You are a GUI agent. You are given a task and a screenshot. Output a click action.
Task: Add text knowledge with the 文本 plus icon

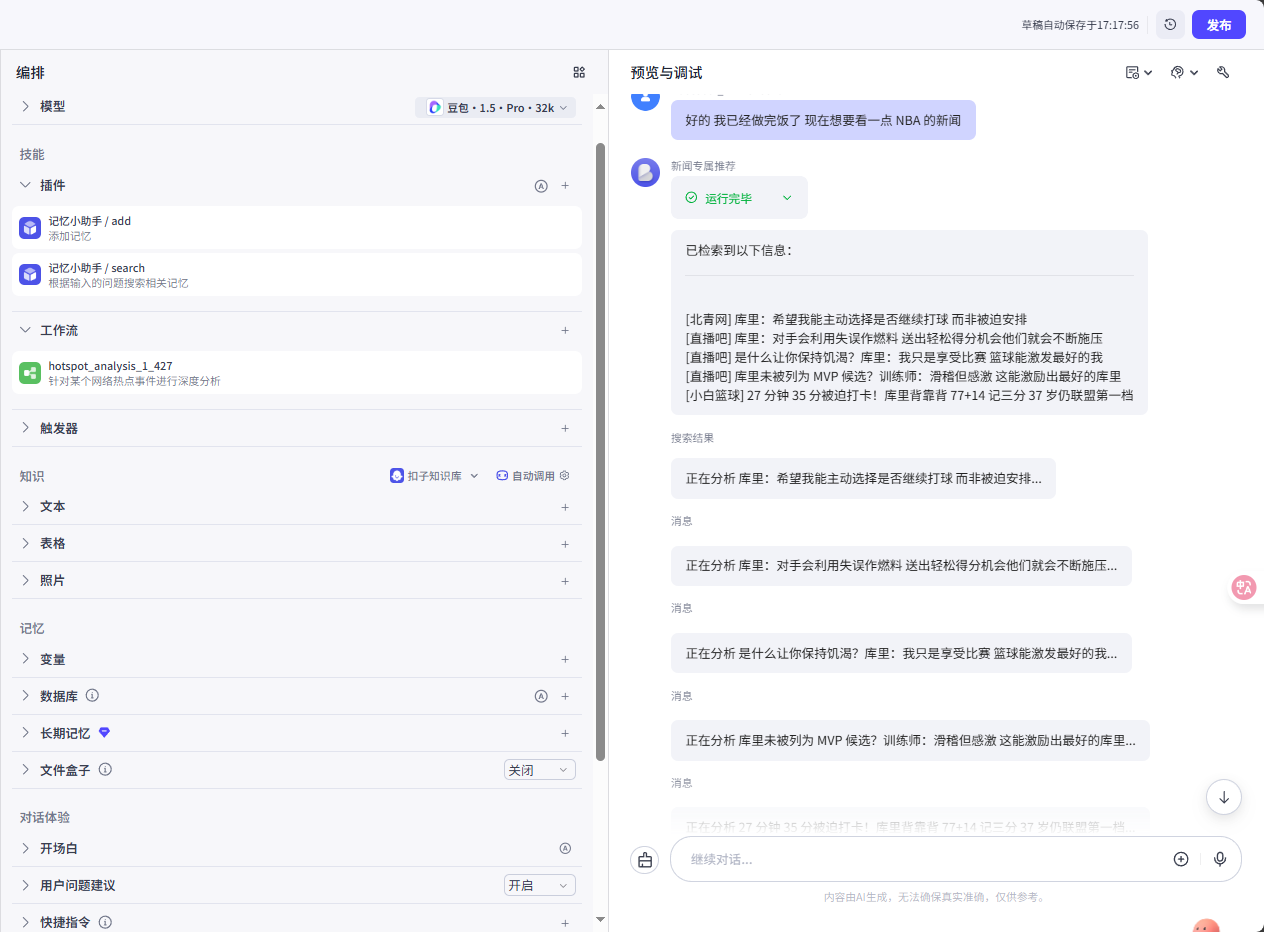coord(565,507)
